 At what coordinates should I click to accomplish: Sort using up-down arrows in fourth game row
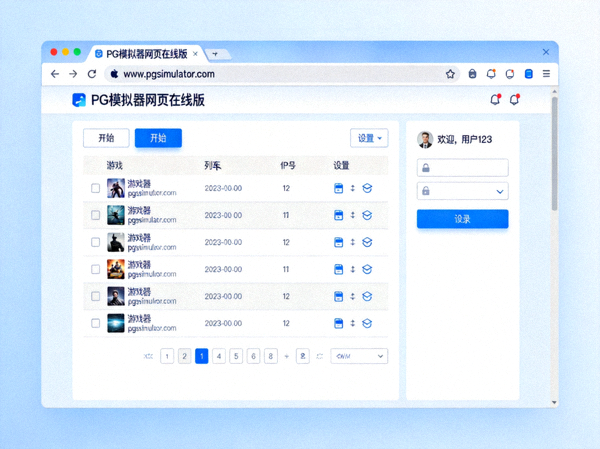click(x=352, y=269)
